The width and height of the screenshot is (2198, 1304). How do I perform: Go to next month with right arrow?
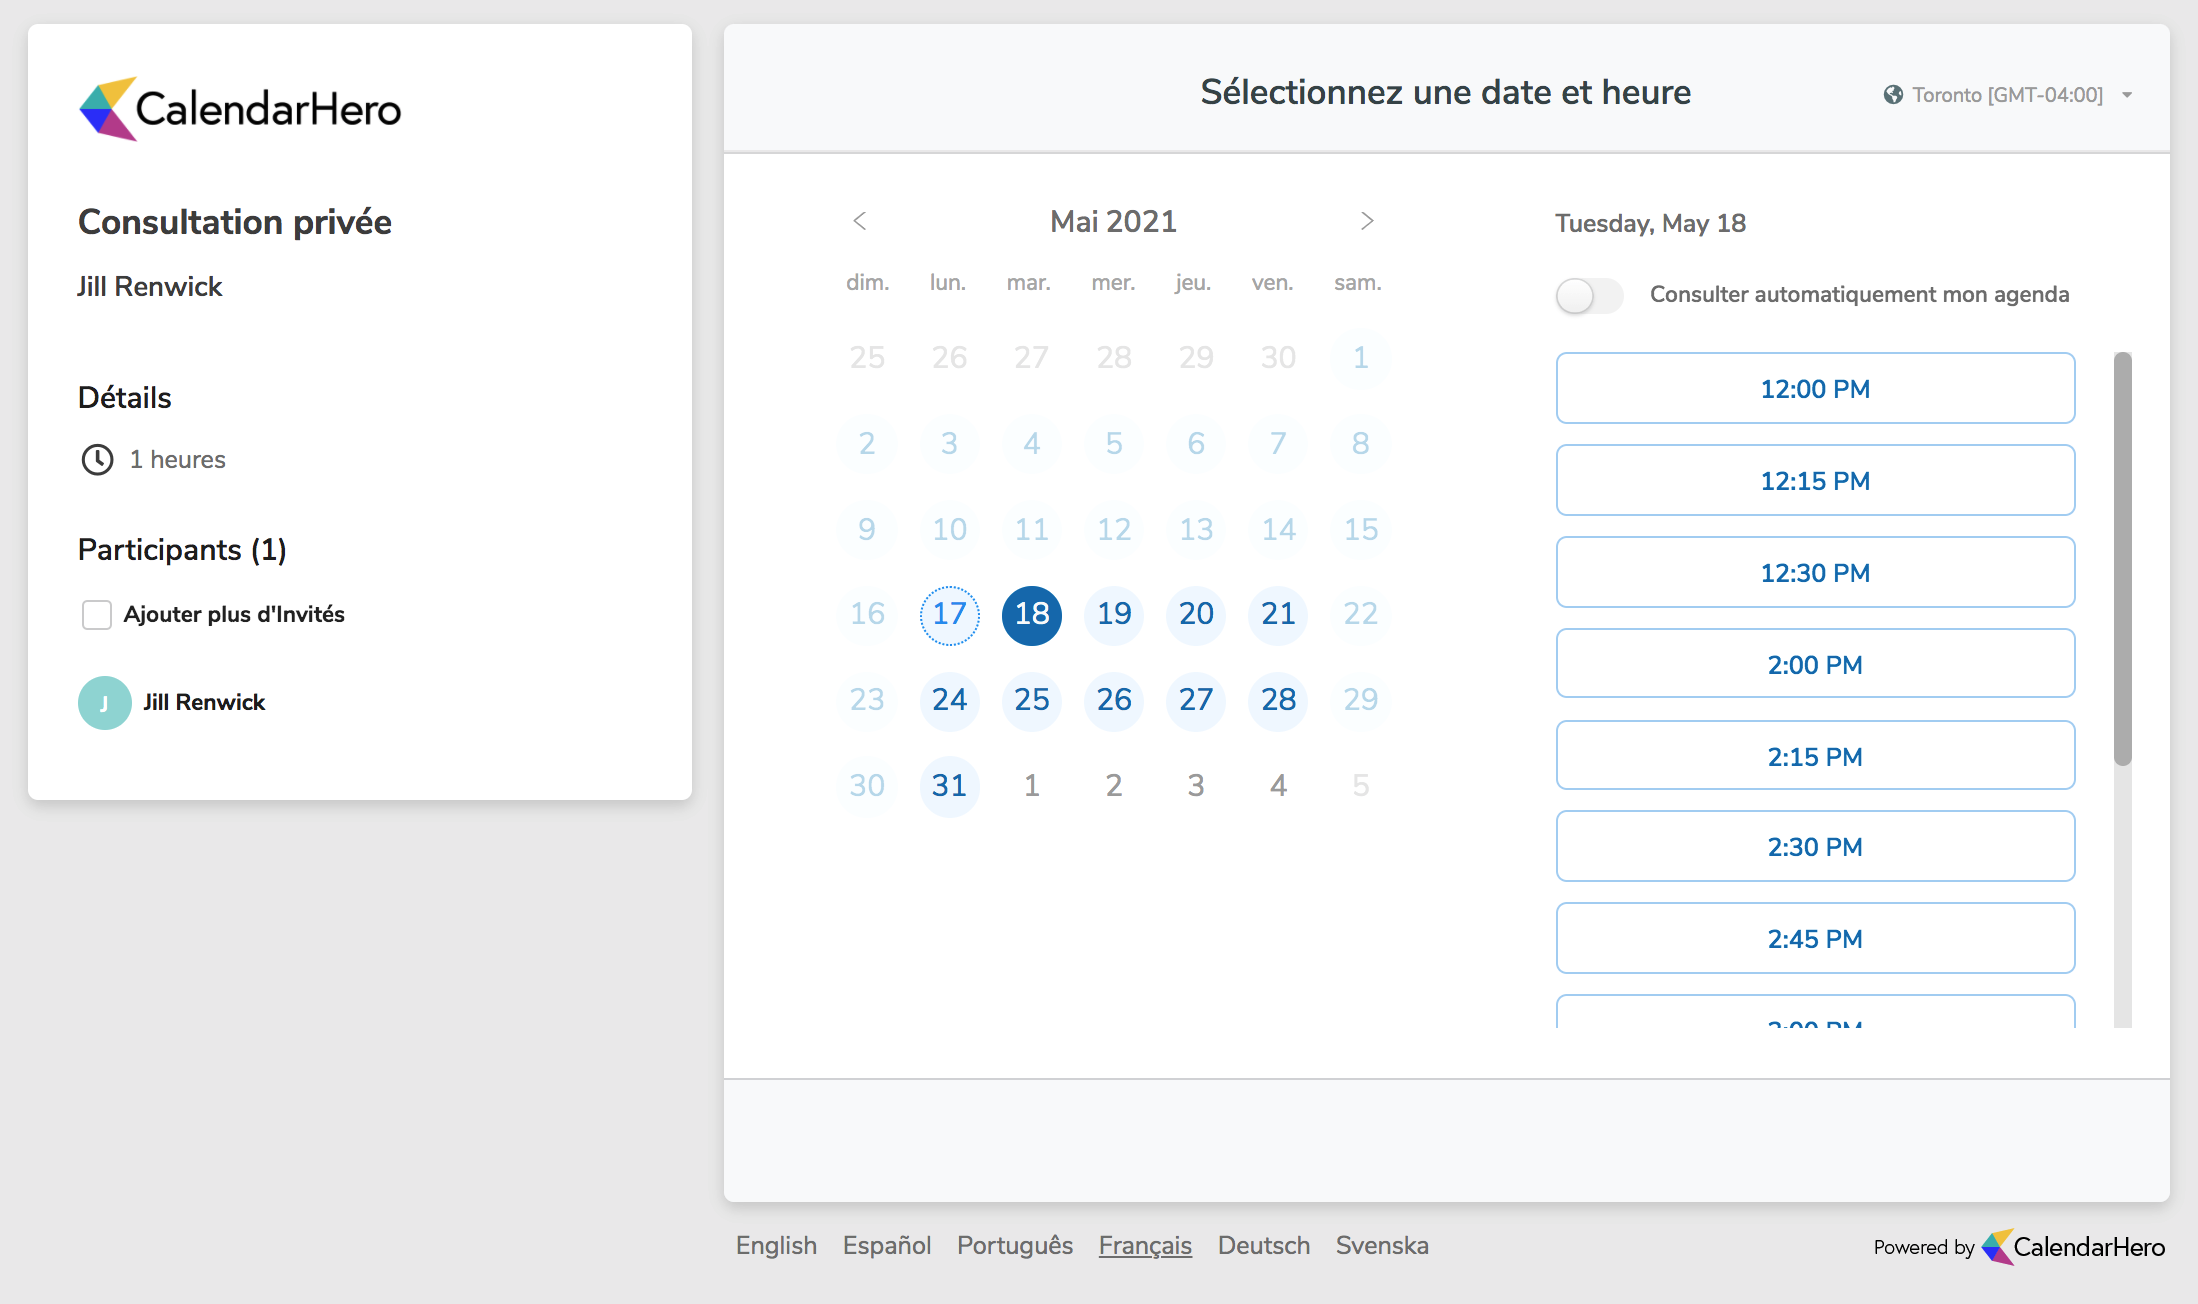click(x=1367, y=221)
